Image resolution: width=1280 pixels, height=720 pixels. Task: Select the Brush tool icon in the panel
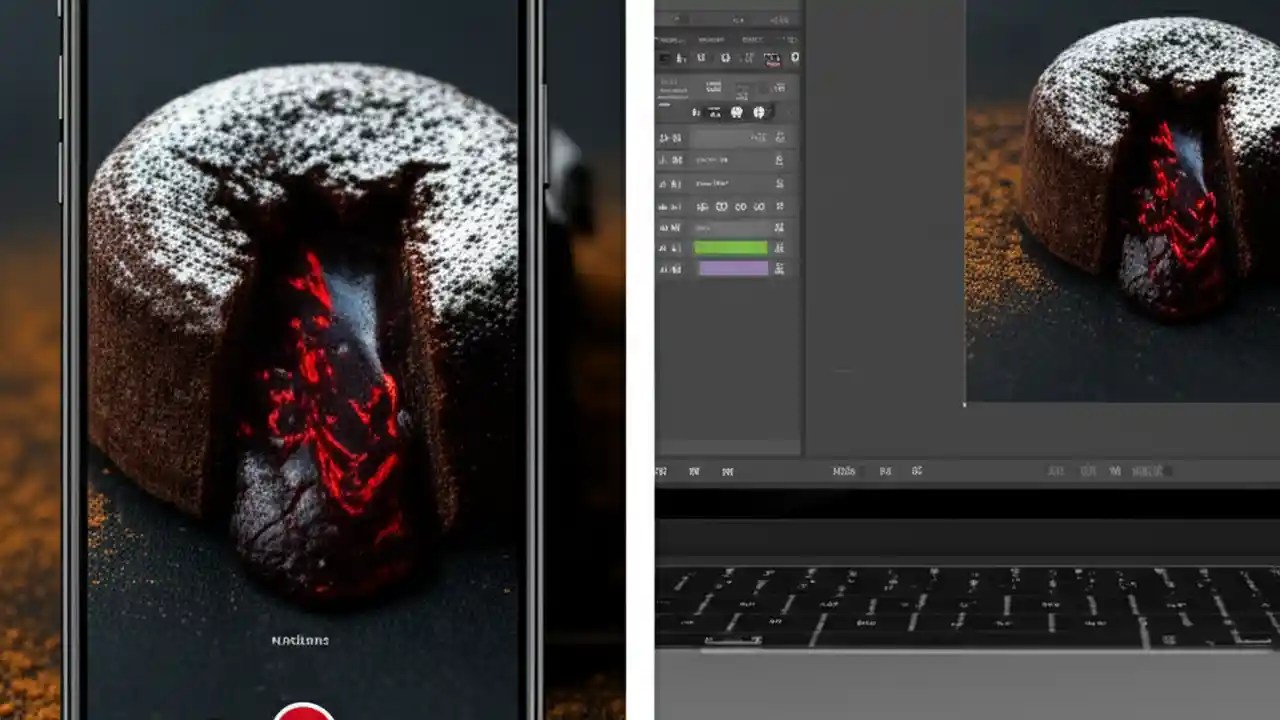pyautogui.click(x=701, y=57)
